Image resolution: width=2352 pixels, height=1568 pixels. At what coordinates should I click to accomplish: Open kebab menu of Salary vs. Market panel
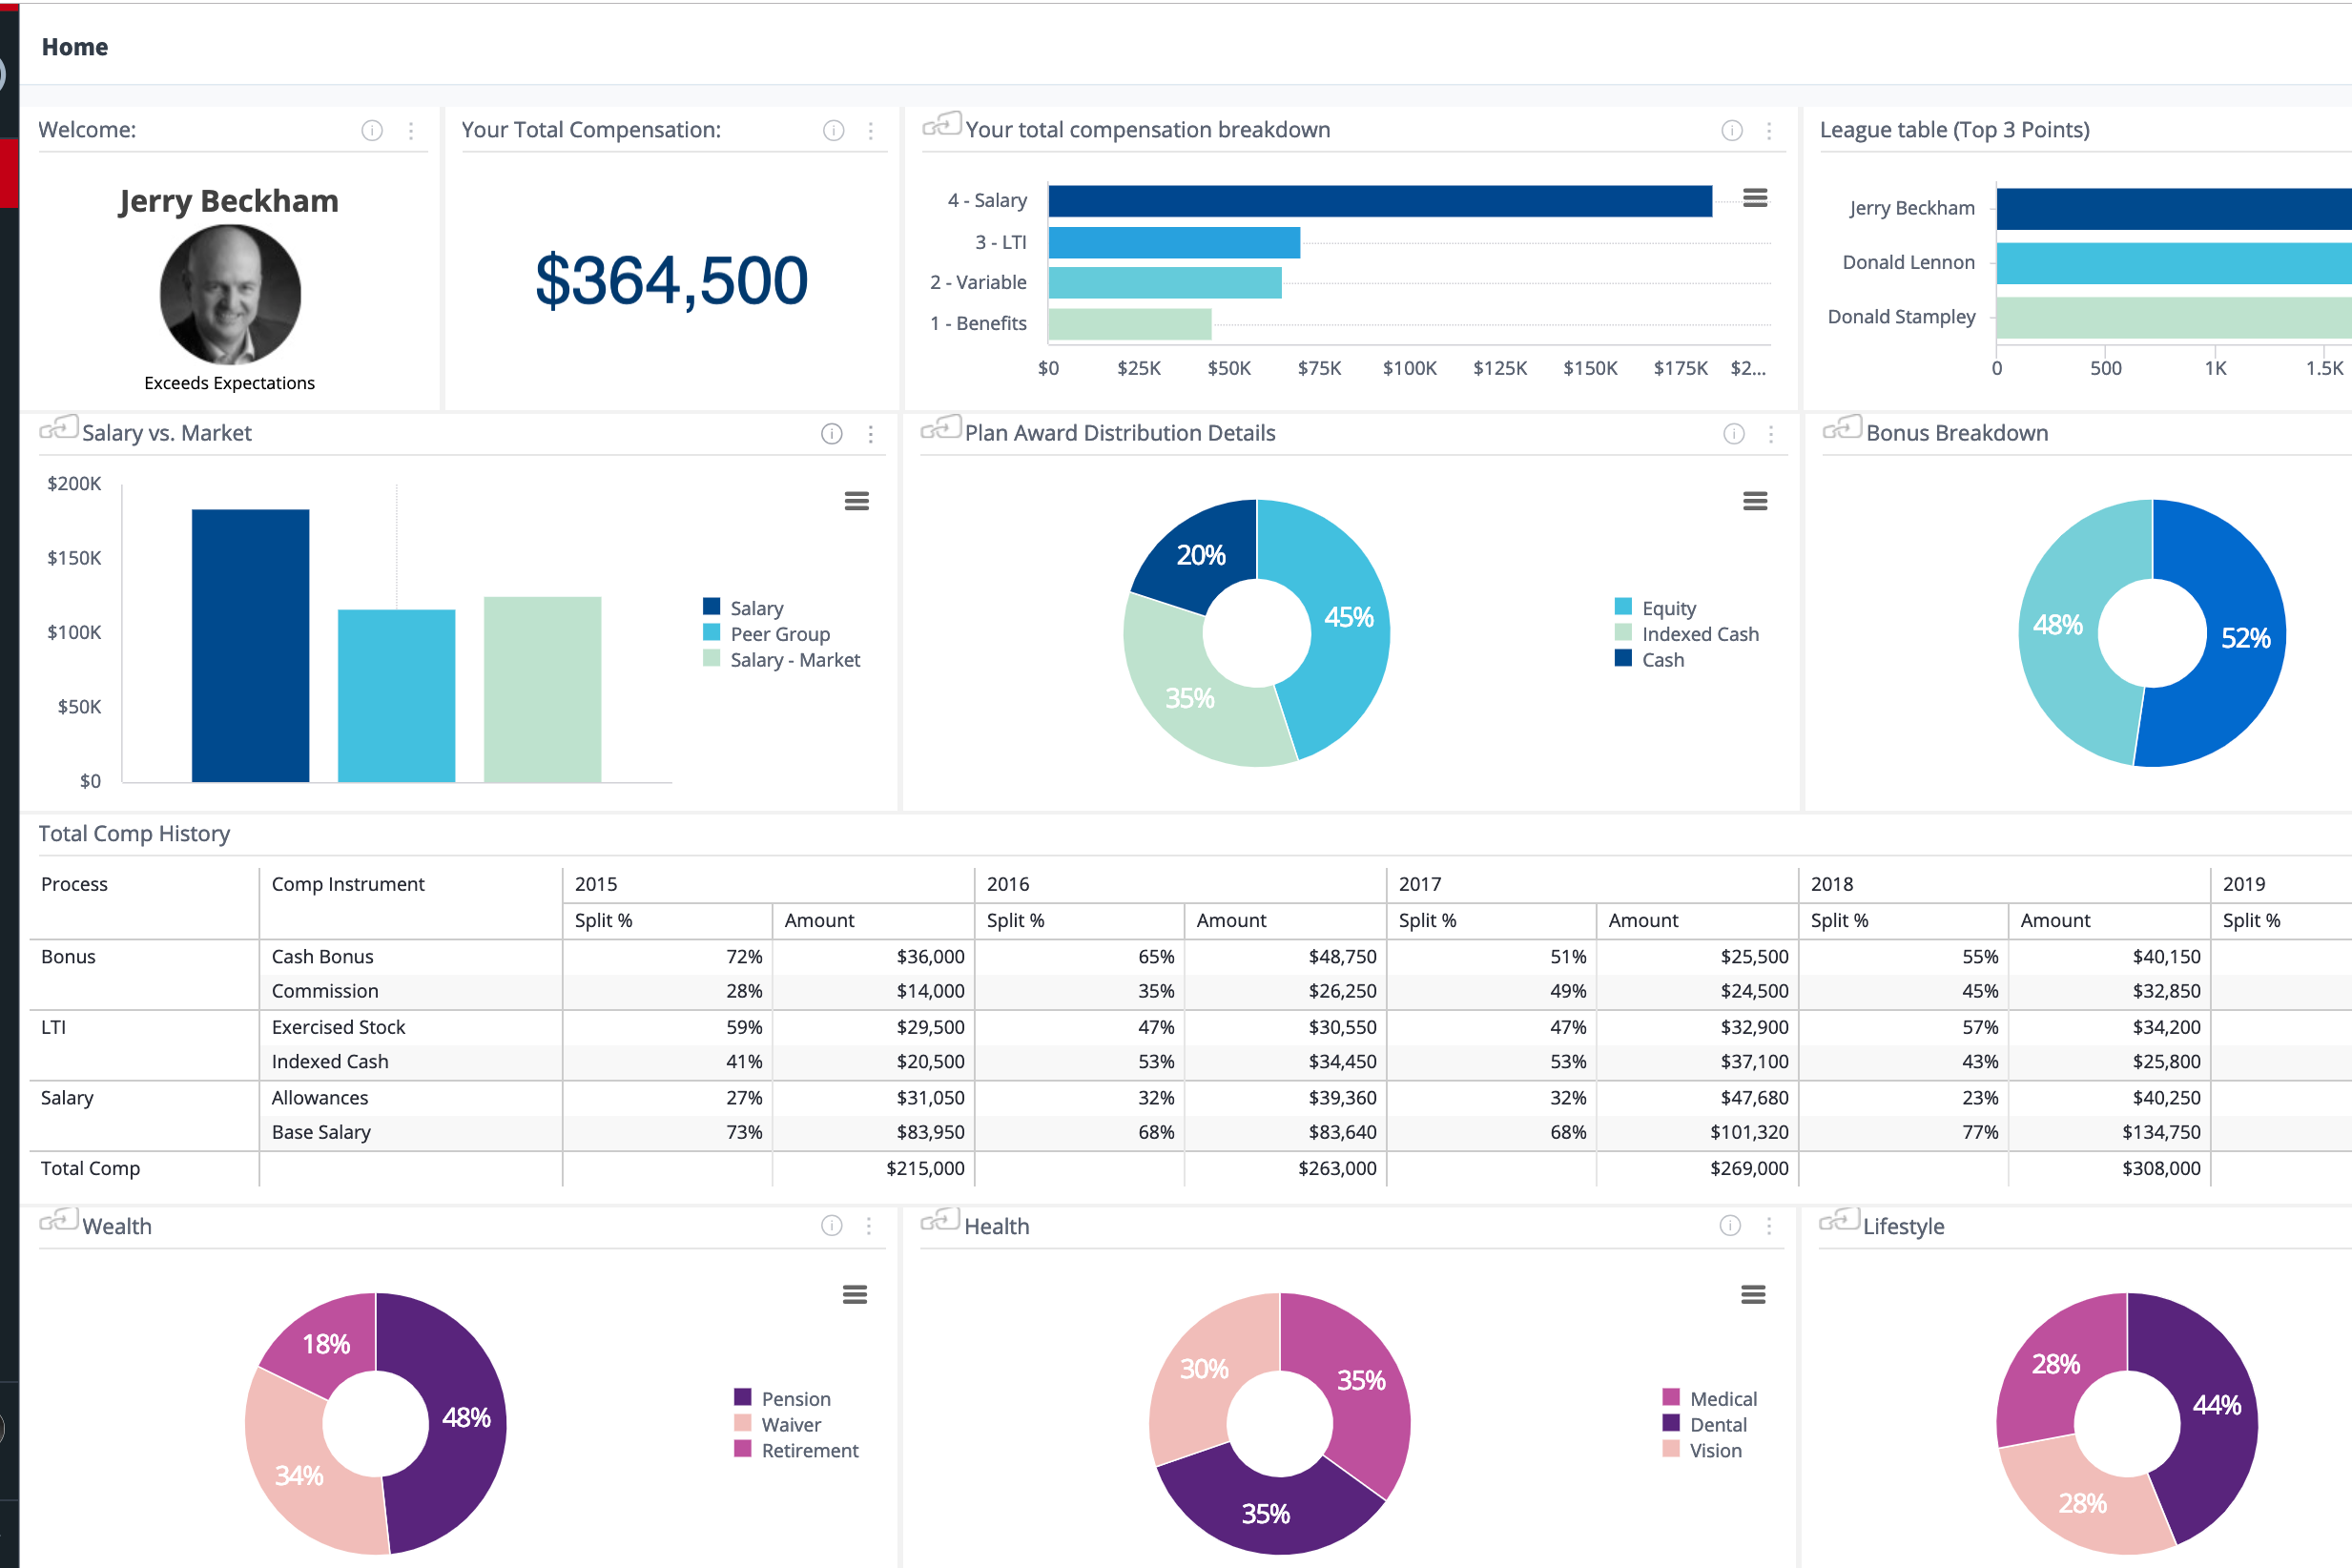tap(871, 434)
